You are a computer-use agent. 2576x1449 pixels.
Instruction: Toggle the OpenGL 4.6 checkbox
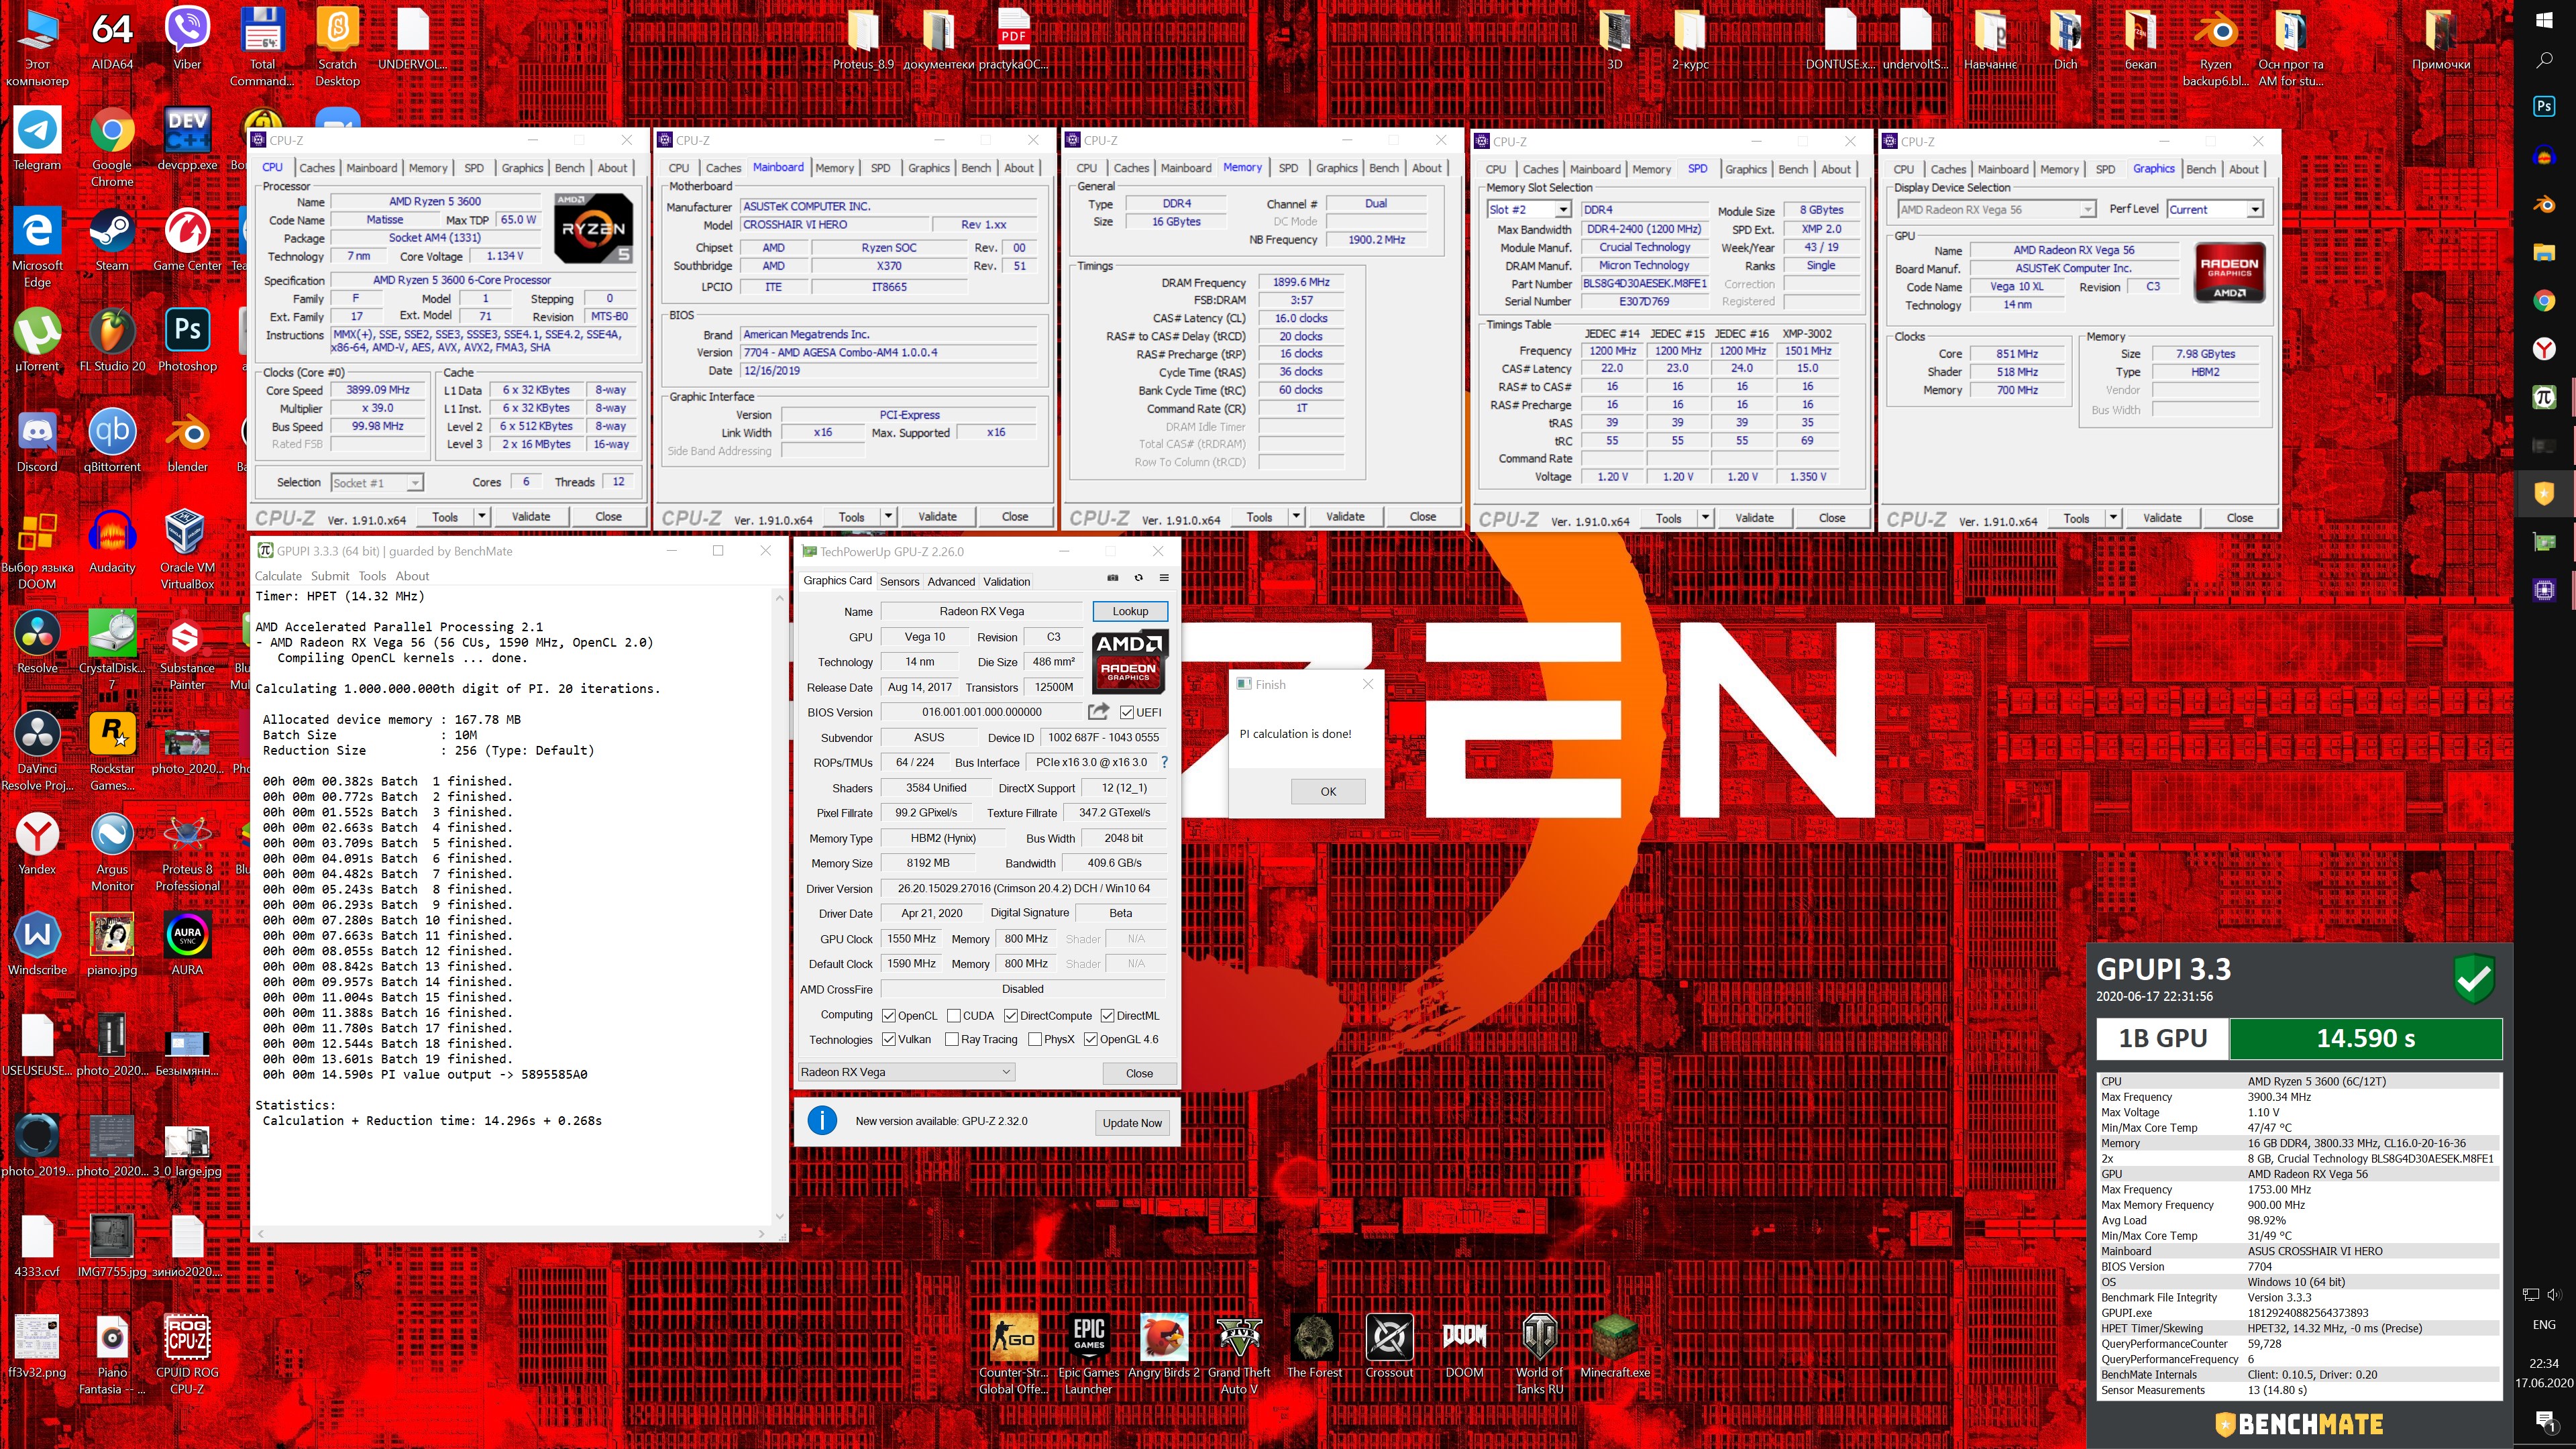(x=1090, y=1039)
